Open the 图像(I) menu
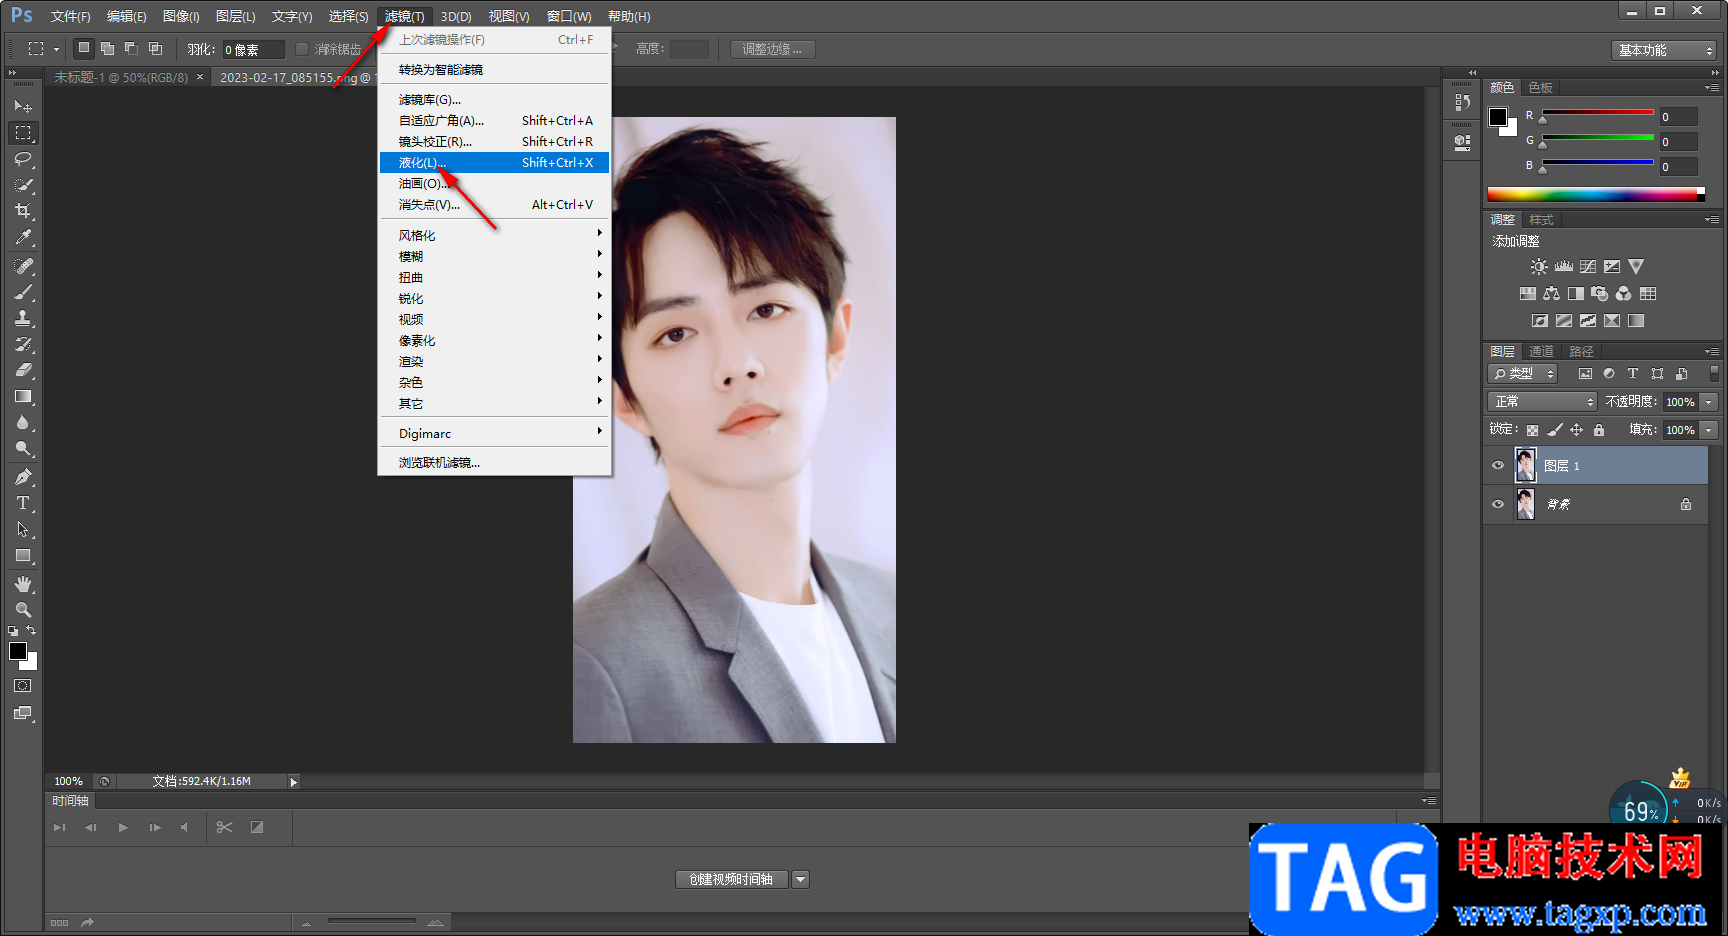This screenshot has height=936, width=1728. [181, 16]
